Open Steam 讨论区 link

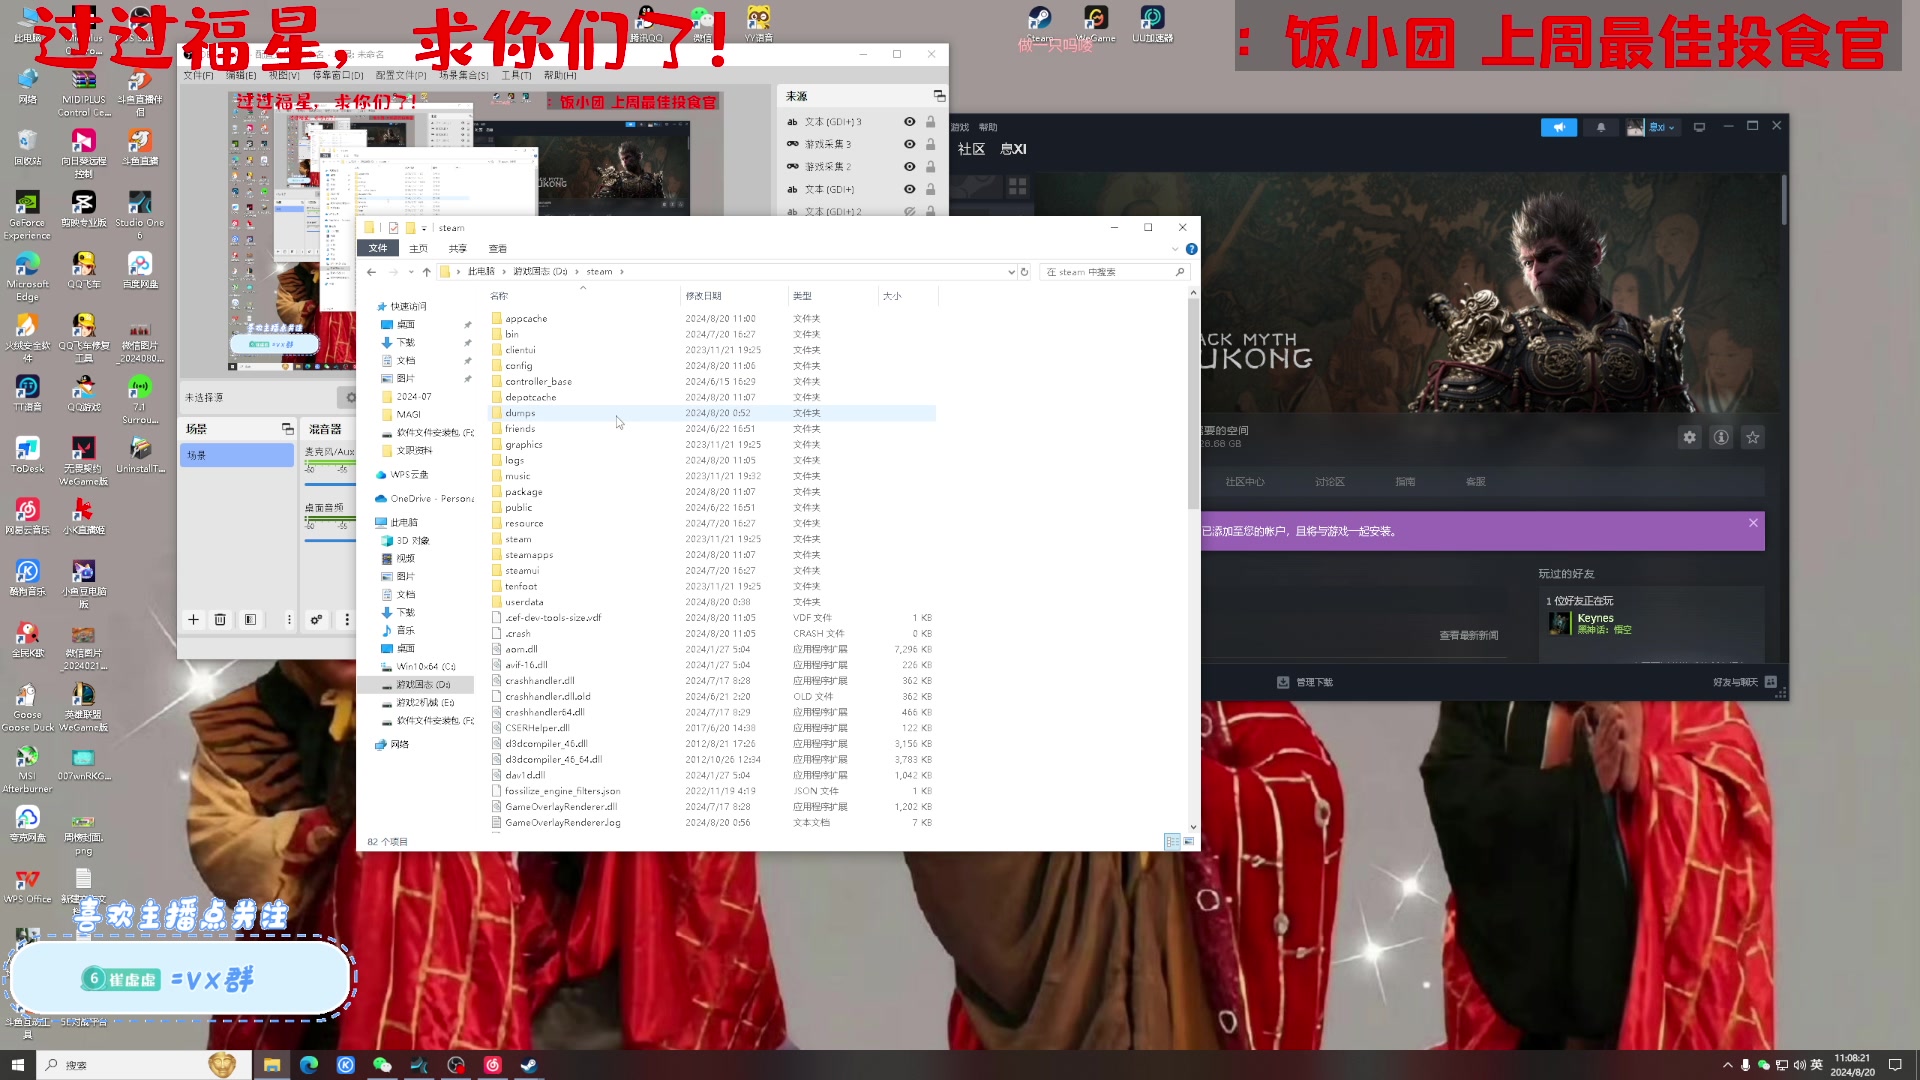[1329, 482]
